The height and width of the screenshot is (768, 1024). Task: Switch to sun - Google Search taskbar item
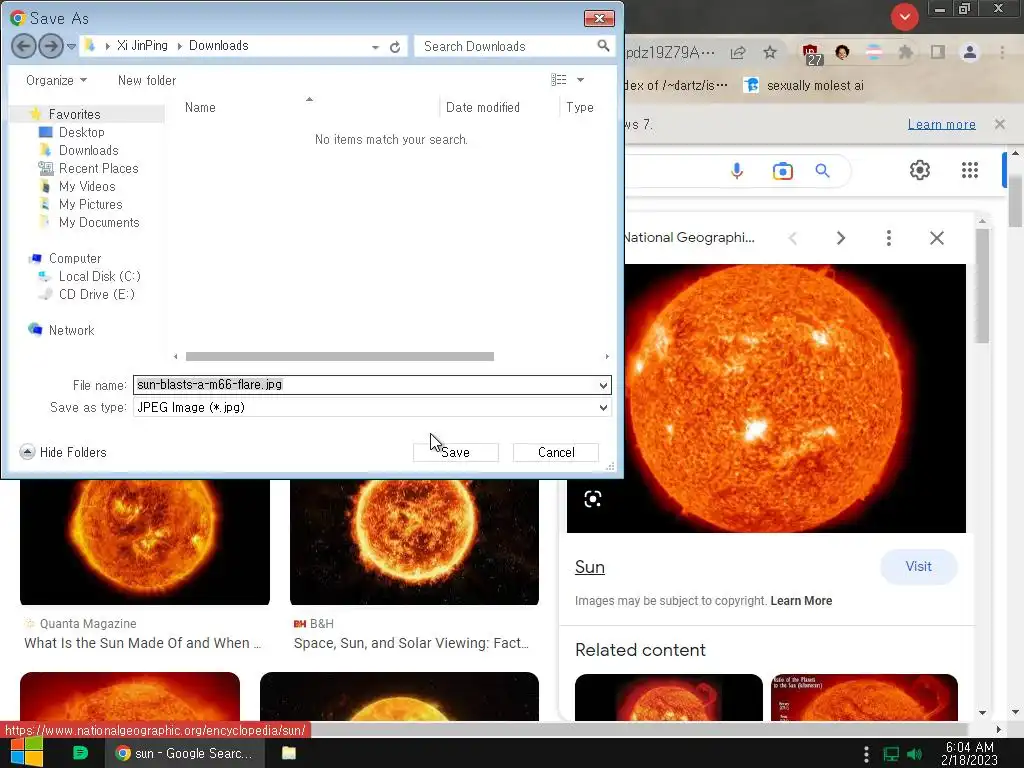click(x=185, y=753)
